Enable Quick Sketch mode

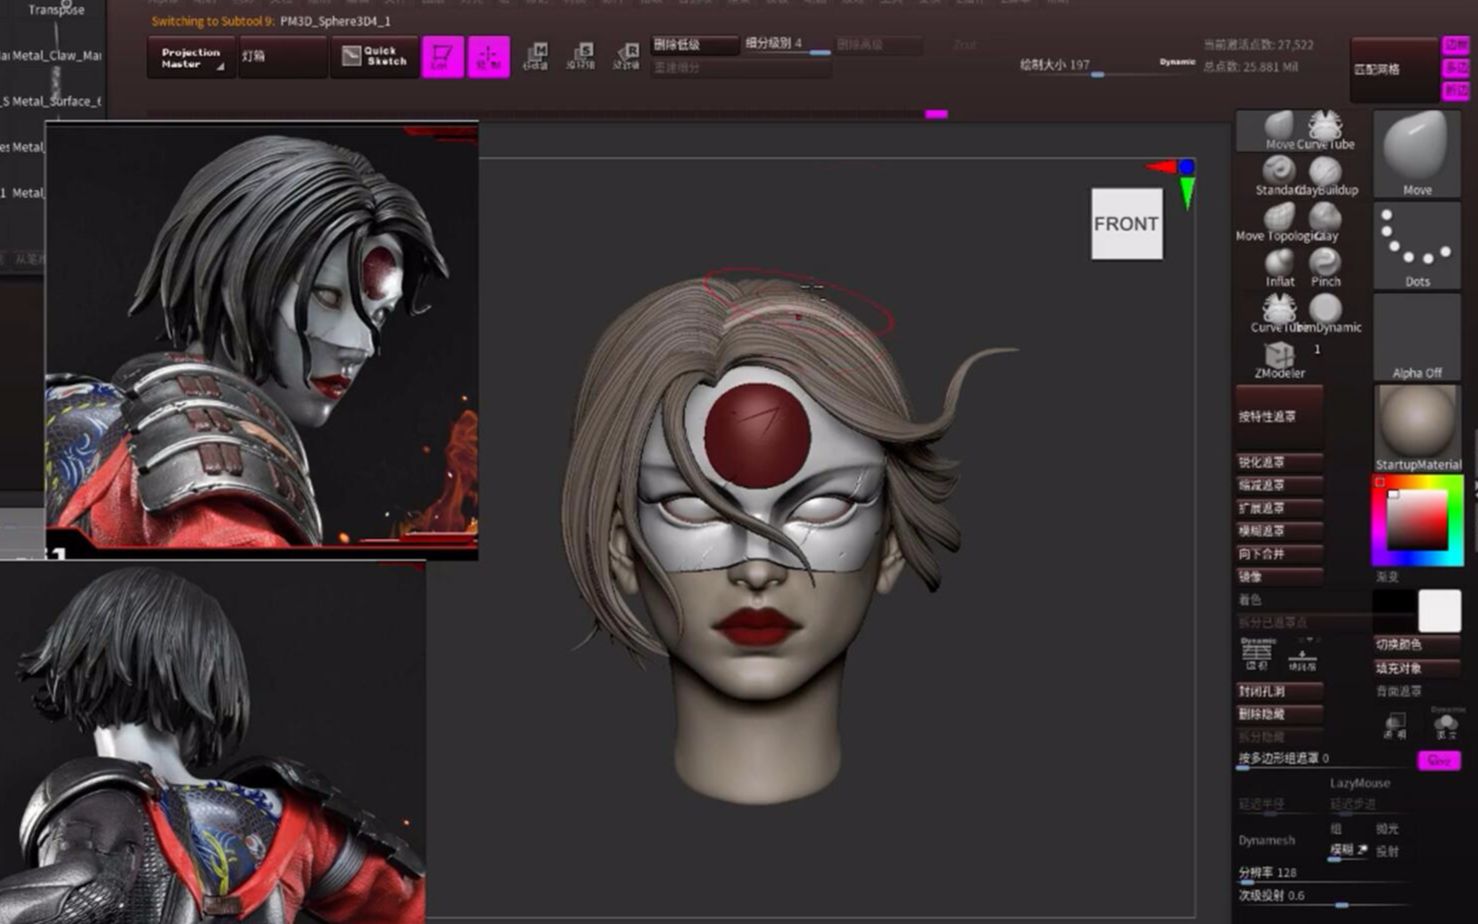point(374,56)
